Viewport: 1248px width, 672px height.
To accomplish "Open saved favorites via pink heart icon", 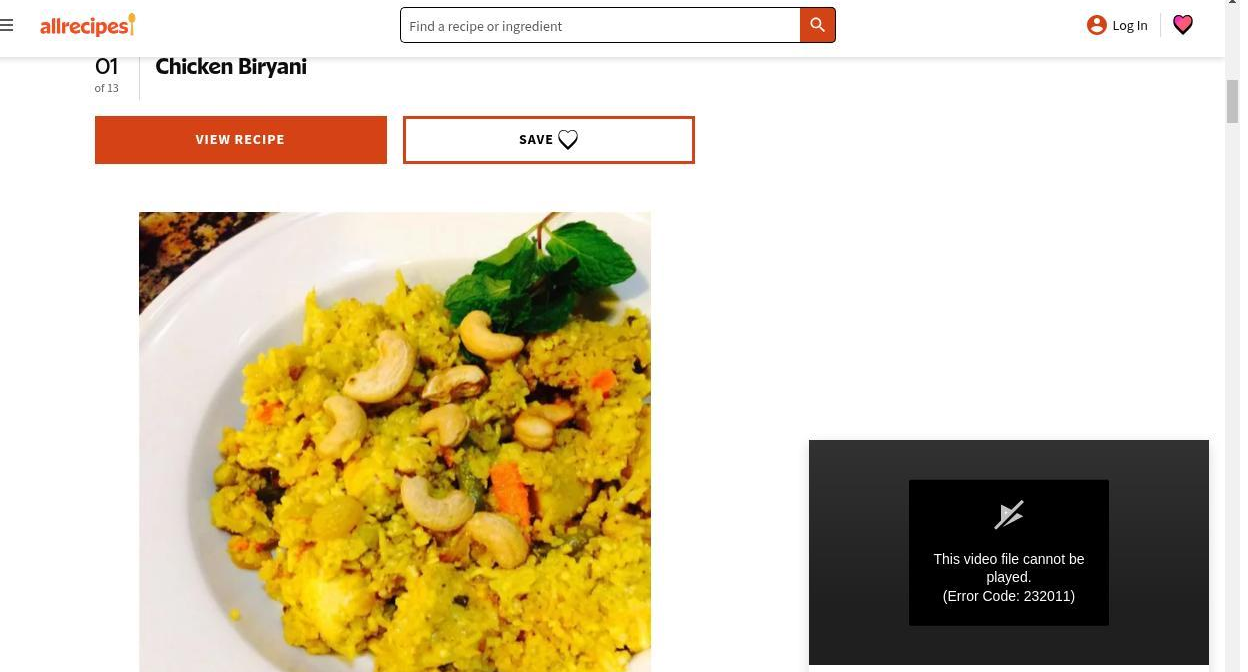I will 1183,25.
